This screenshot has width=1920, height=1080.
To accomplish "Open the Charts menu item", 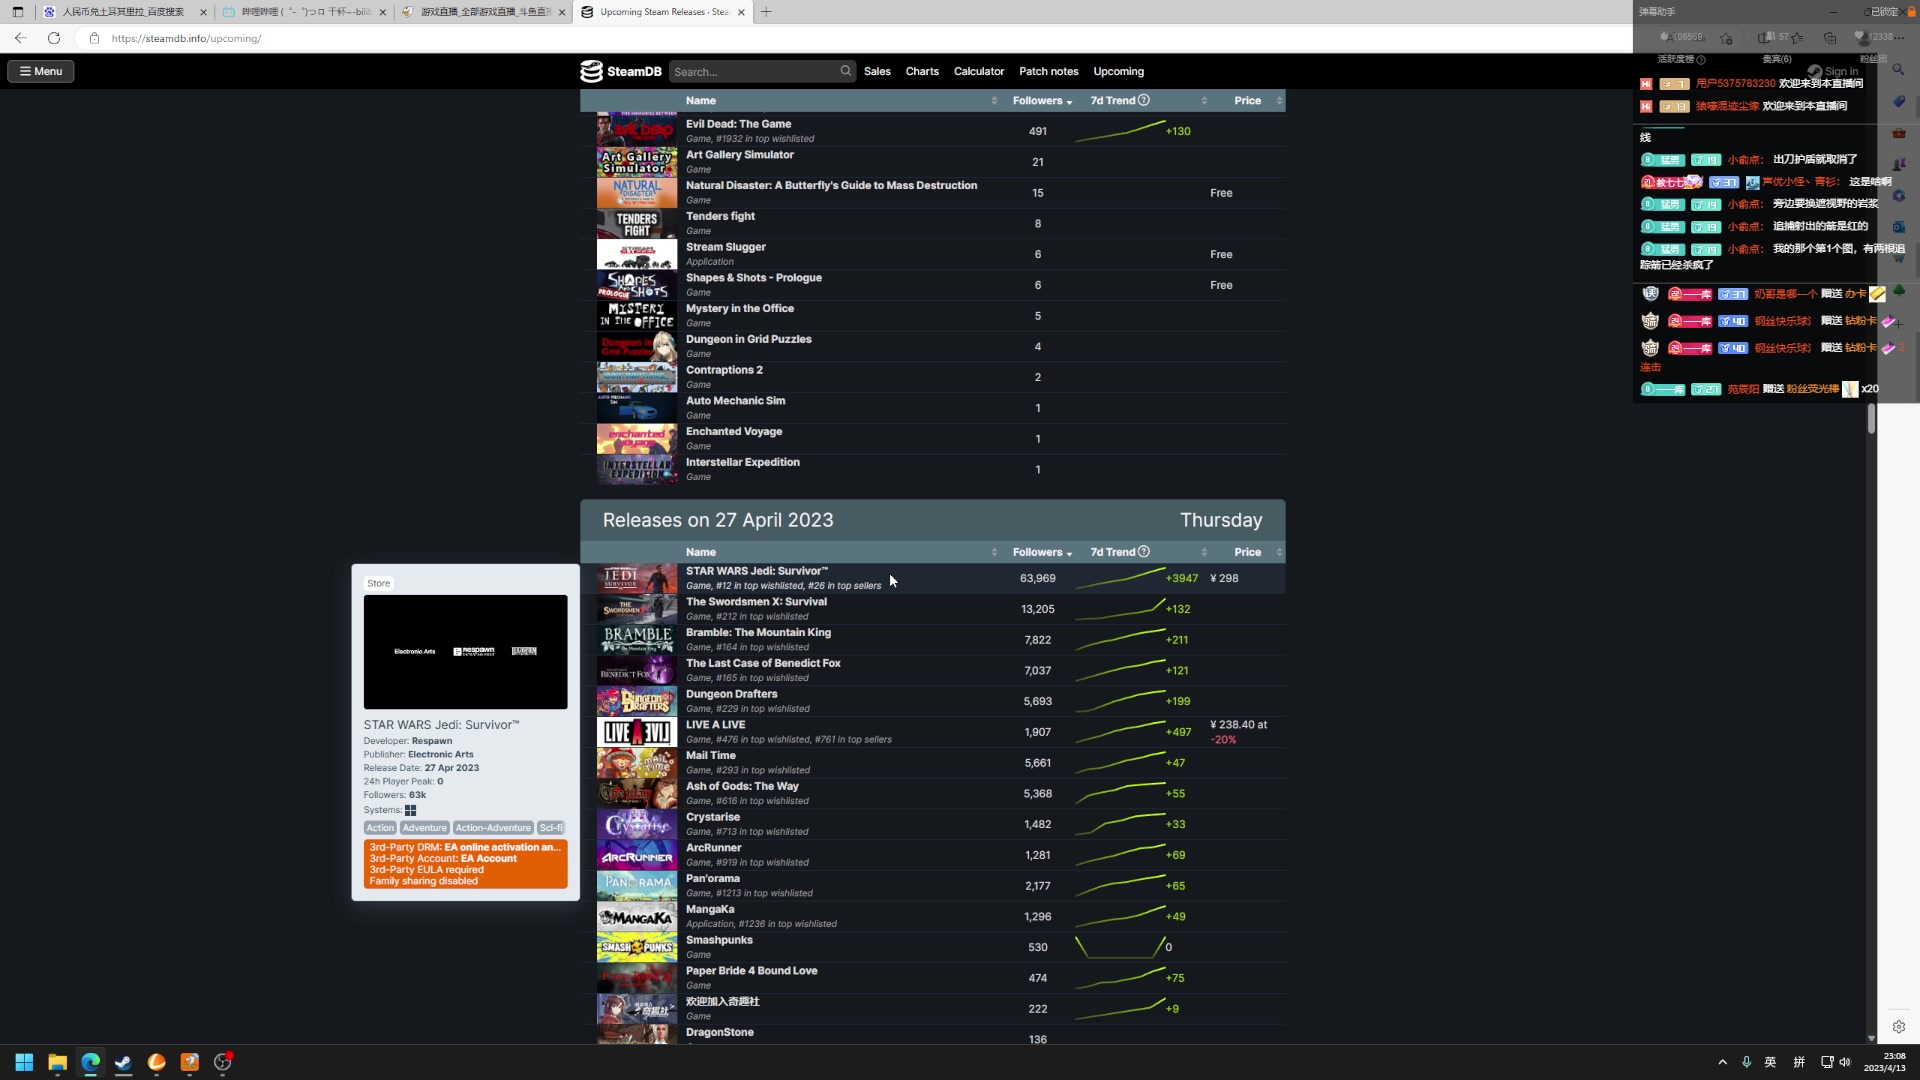I will (x=922, y=71).
